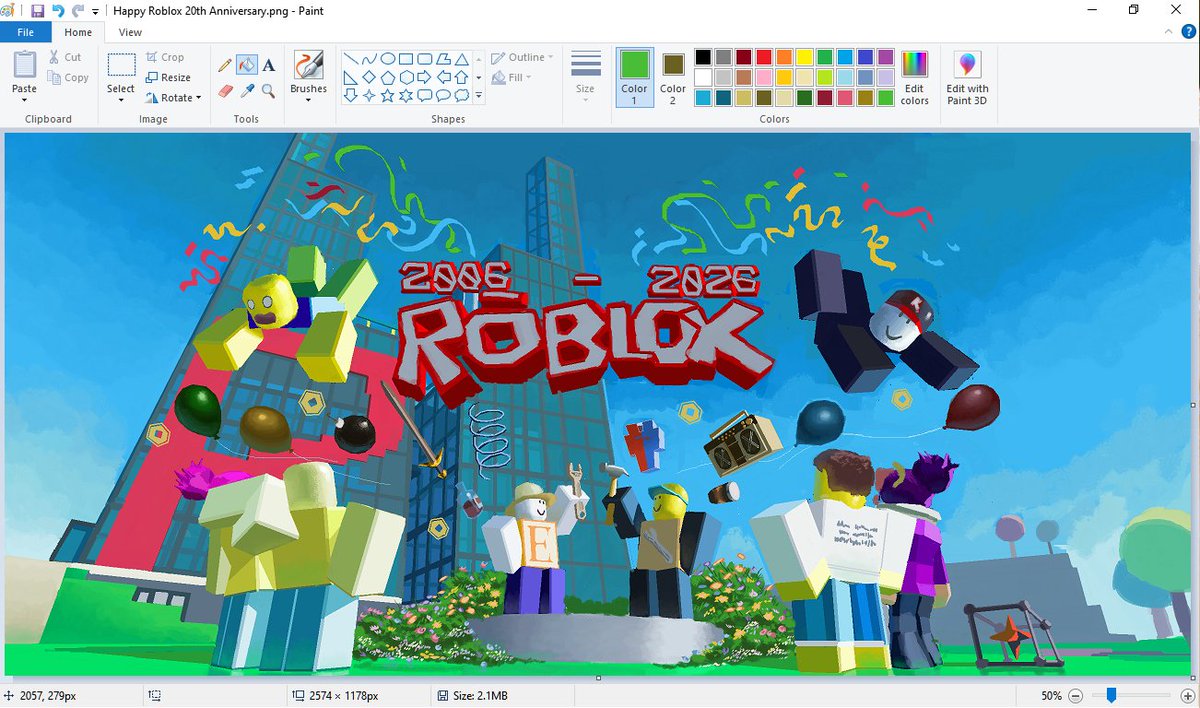Switch to the Home tab

point(78,32)
